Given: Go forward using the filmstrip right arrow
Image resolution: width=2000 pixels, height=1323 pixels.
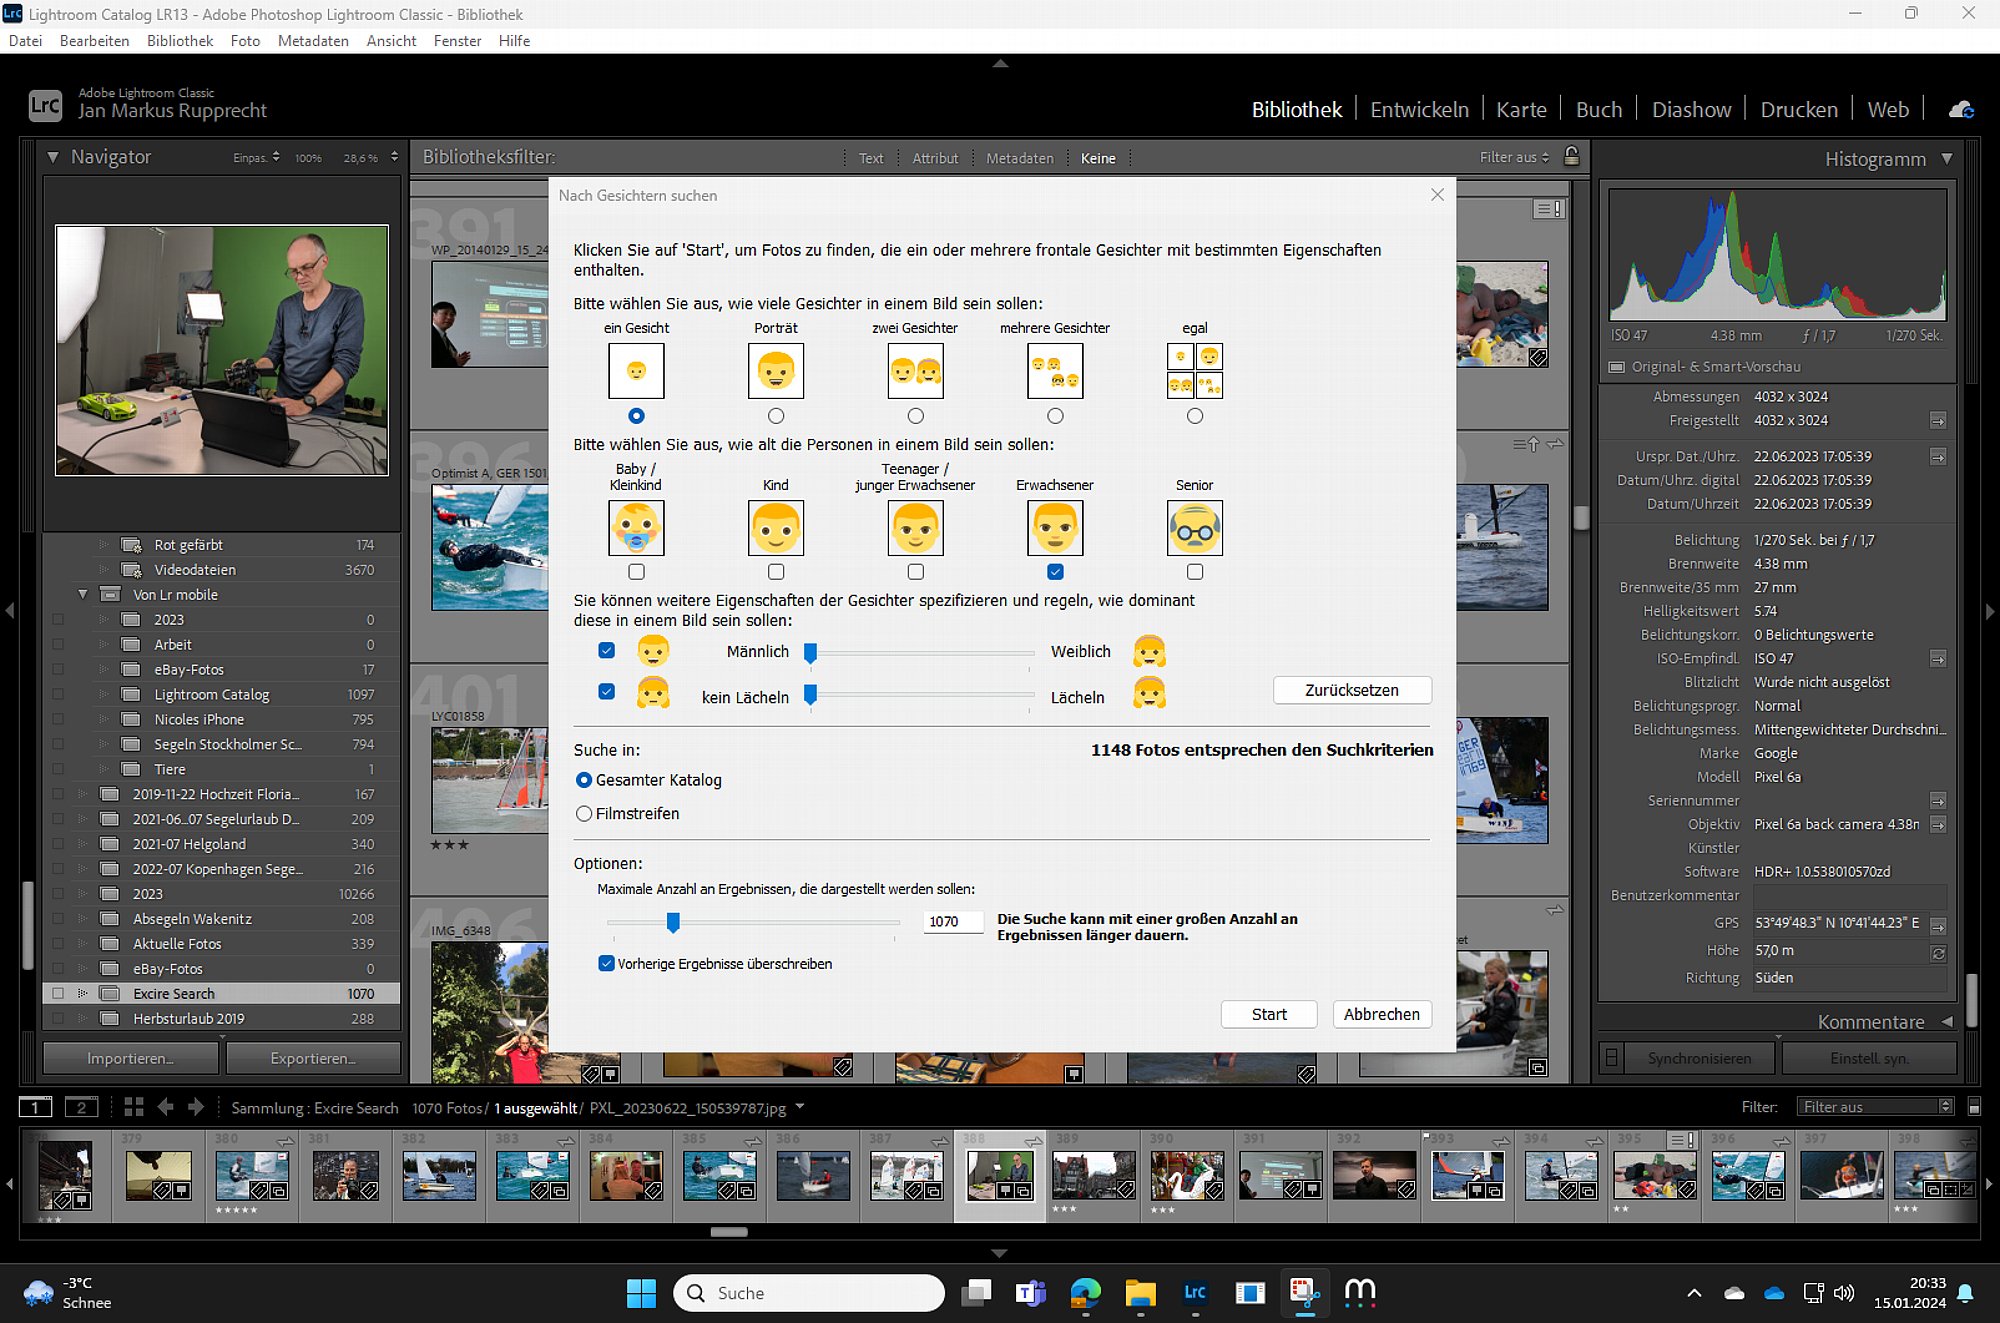Looking at the screenshot, I should [196, 1107].
